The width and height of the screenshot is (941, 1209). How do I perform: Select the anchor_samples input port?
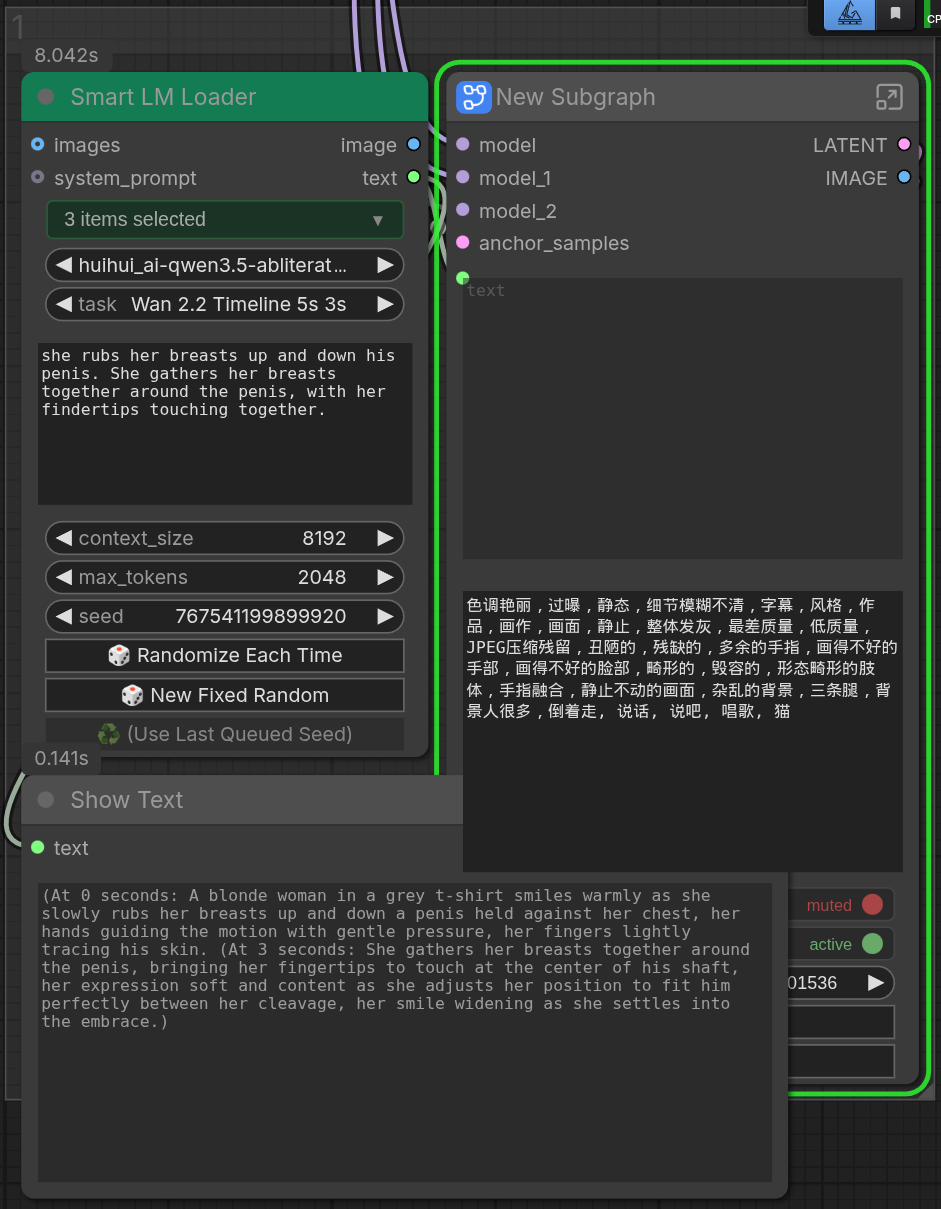coord(463,243)
